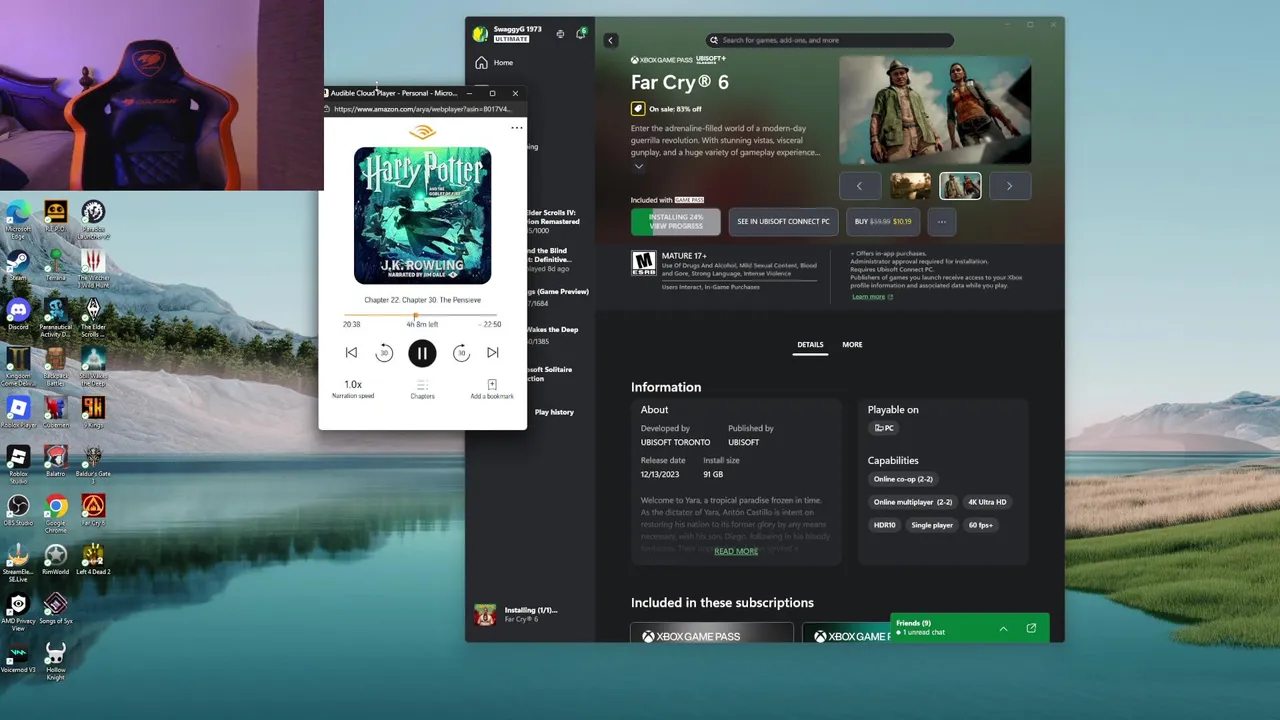Image resolution: width=1280 pixels, height=720 pixels.
Task: Buy Far Cry 6 for $10.19
Action: [x=883, y=221]
